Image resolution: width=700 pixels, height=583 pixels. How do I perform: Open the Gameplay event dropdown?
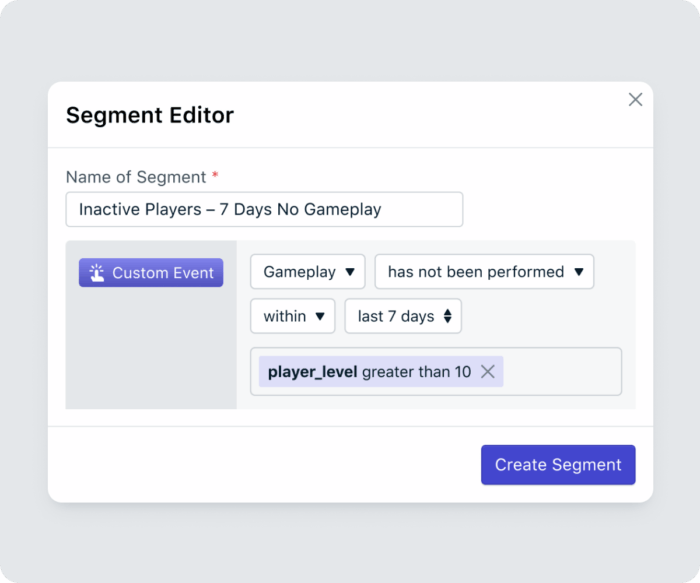(307, 272)
